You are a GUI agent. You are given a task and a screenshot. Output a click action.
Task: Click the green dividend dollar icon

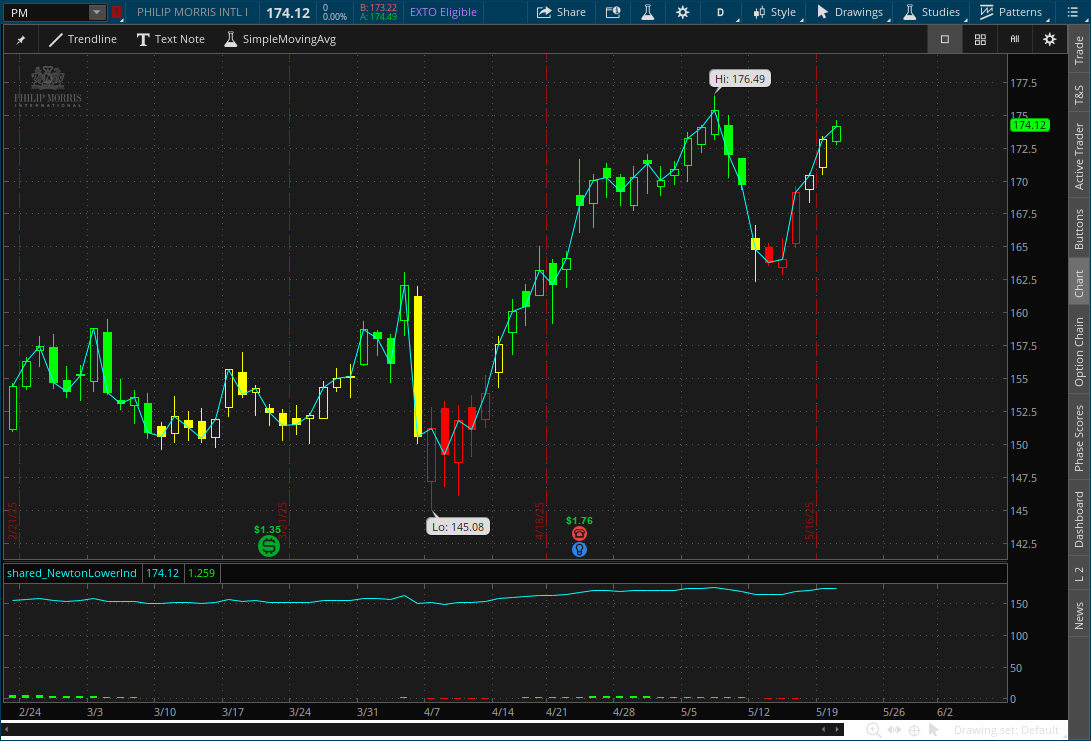[269, 546]
